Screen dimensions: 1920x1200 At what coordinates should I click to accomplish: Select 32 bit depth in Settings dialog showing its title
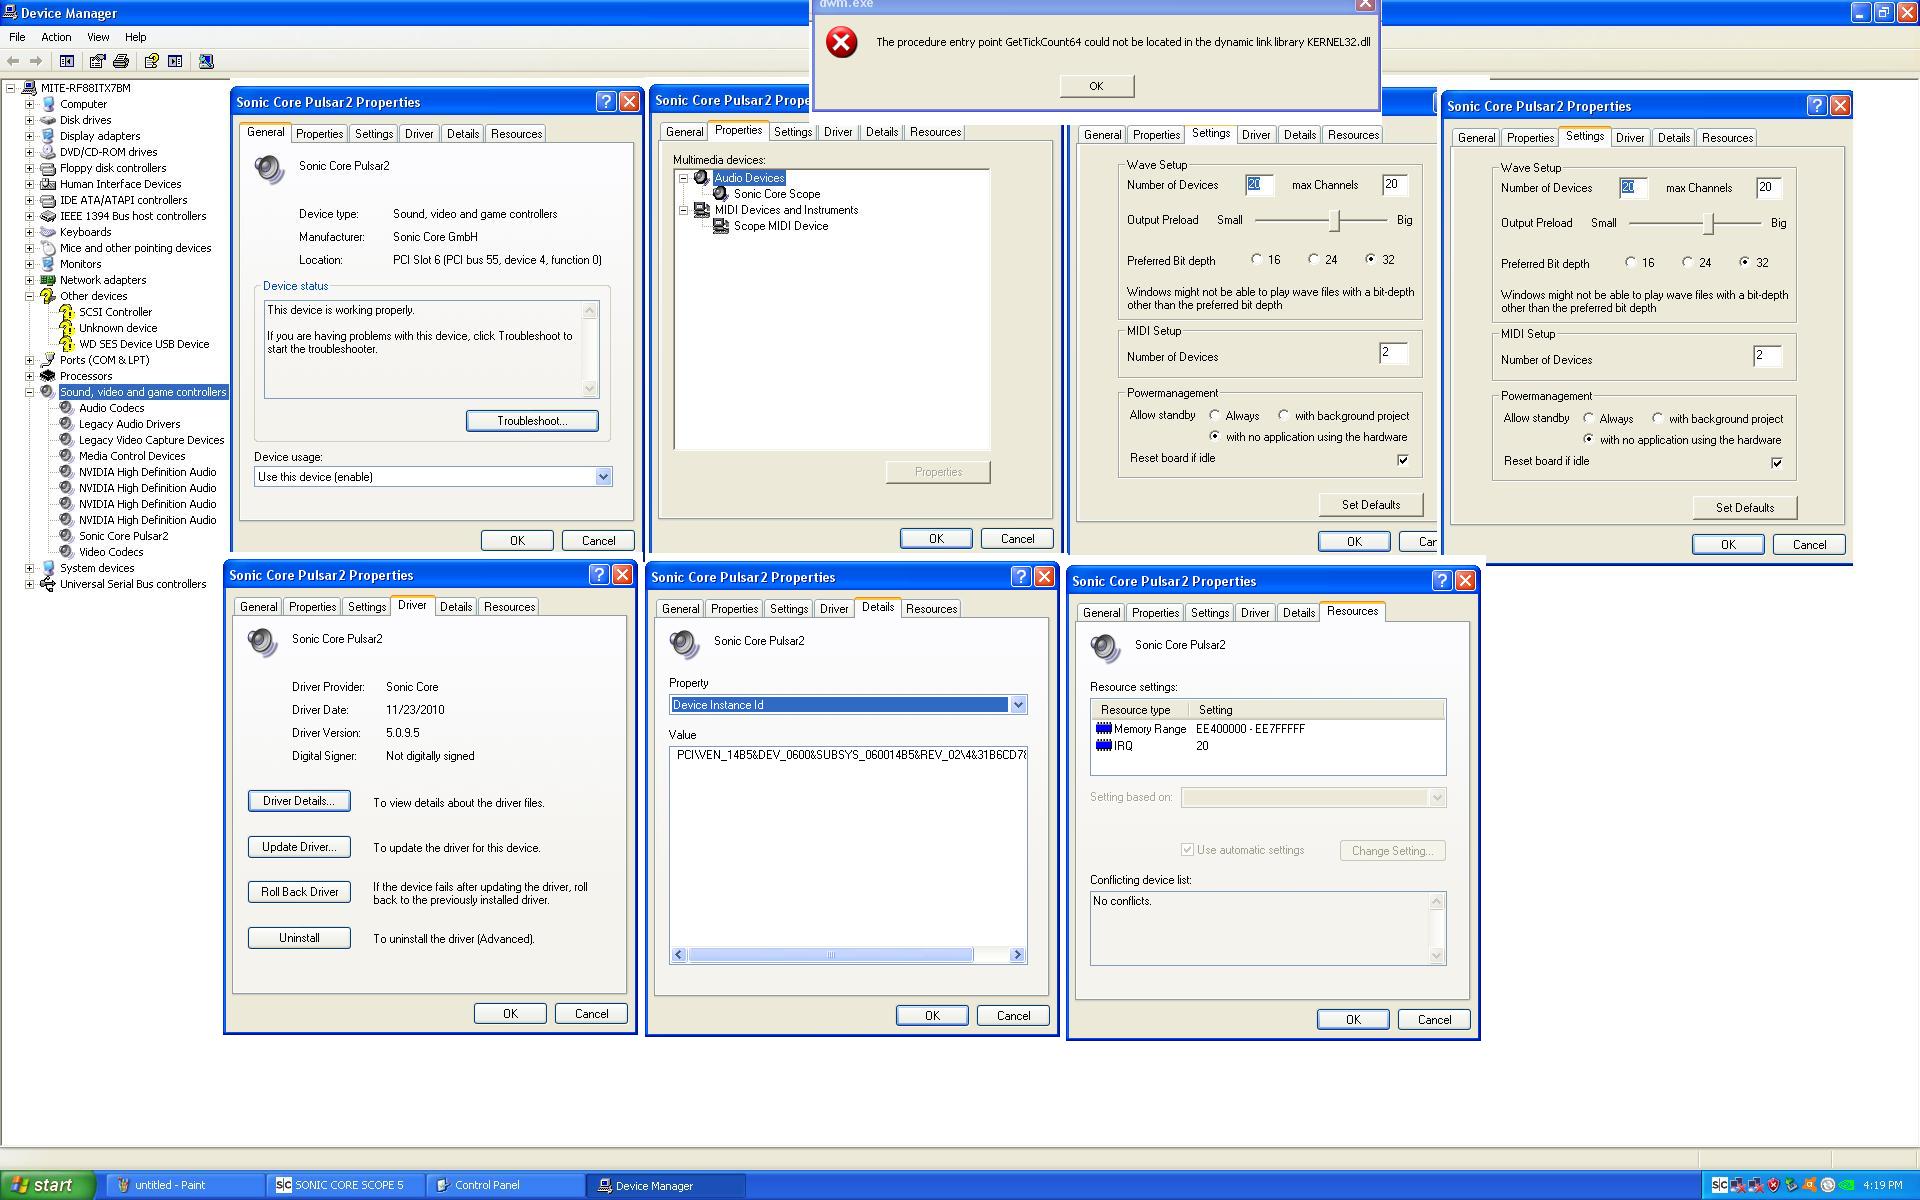tap(1745, 262)
